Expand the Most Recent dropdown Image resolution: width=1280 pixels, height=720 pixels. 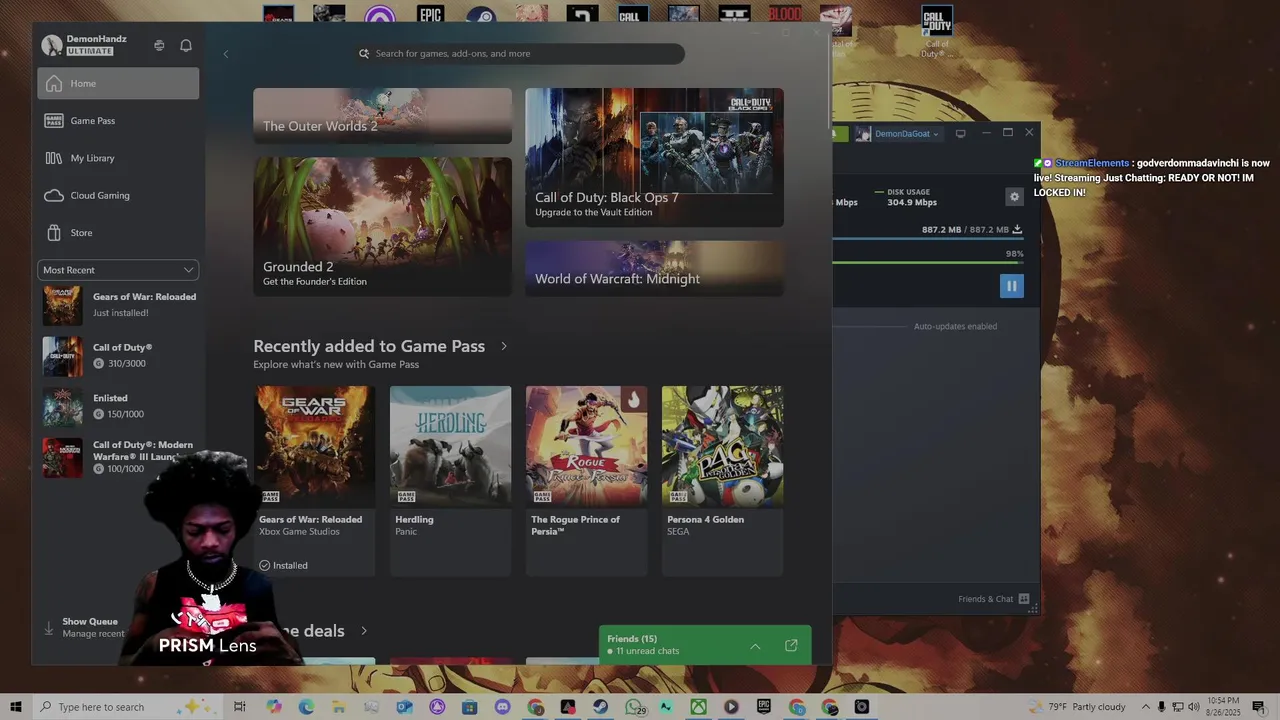(118, 270)
